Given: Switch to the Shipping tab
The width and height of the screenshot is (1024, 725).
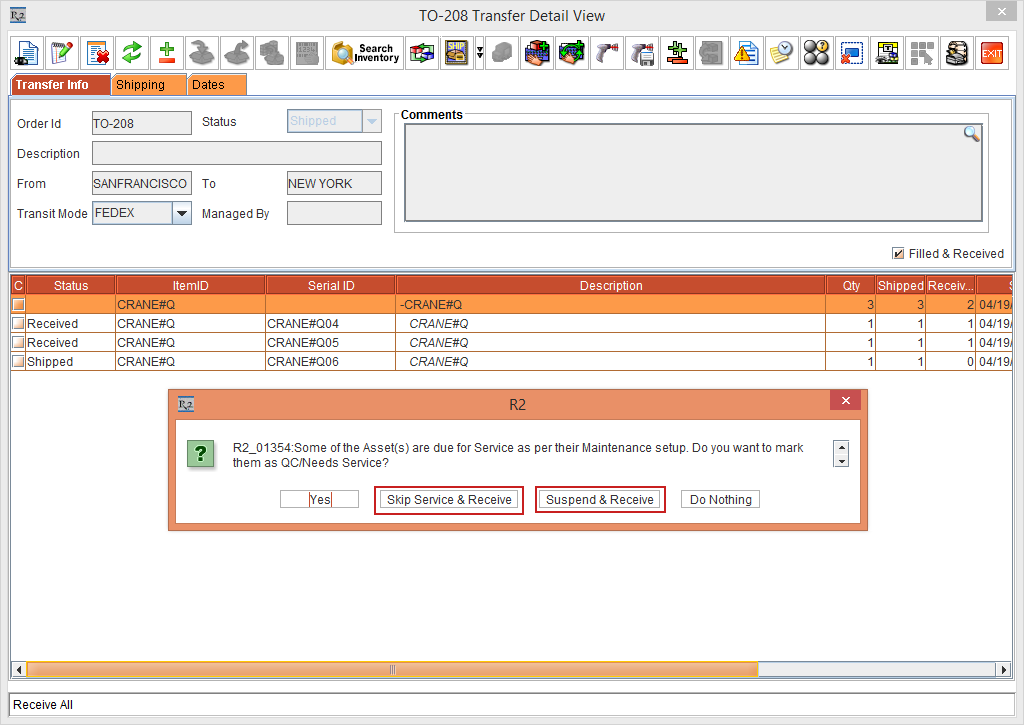Looking at the screenshot, I should pos(149,85).
